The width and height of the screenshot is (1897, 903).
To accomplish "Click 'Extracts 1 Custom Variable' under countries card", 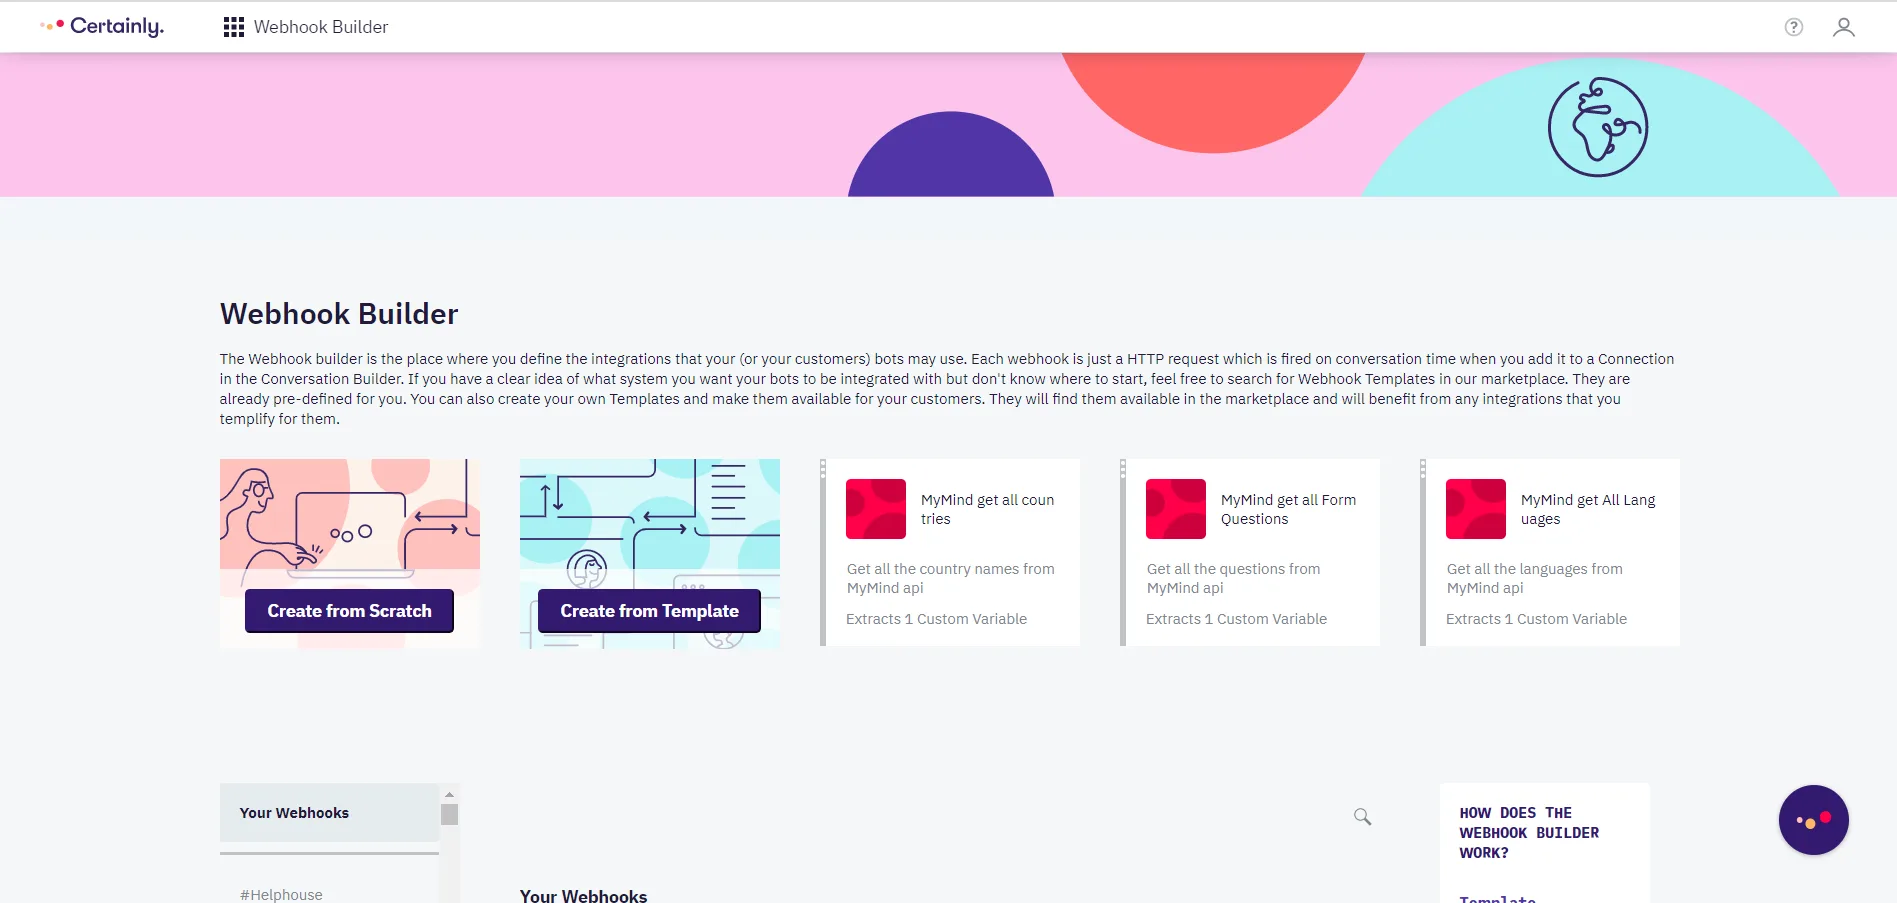I will click(936, 619).
